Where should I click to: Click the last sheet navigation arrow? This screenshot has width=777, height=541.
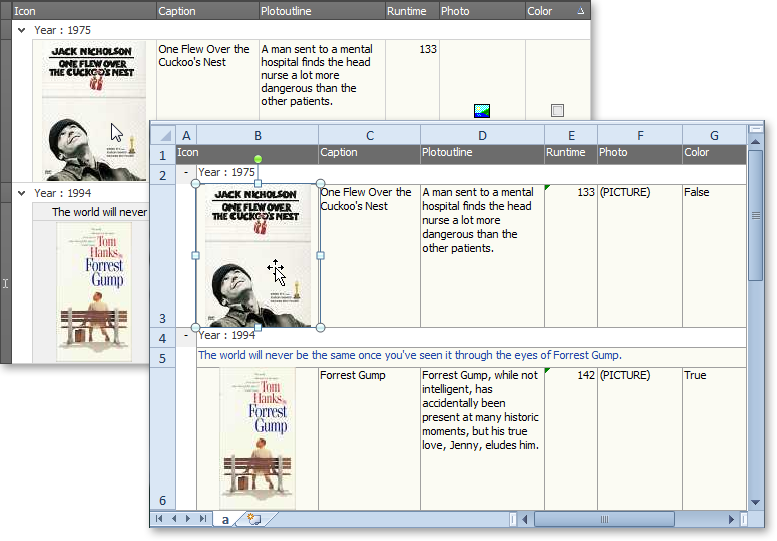point(203,519)
